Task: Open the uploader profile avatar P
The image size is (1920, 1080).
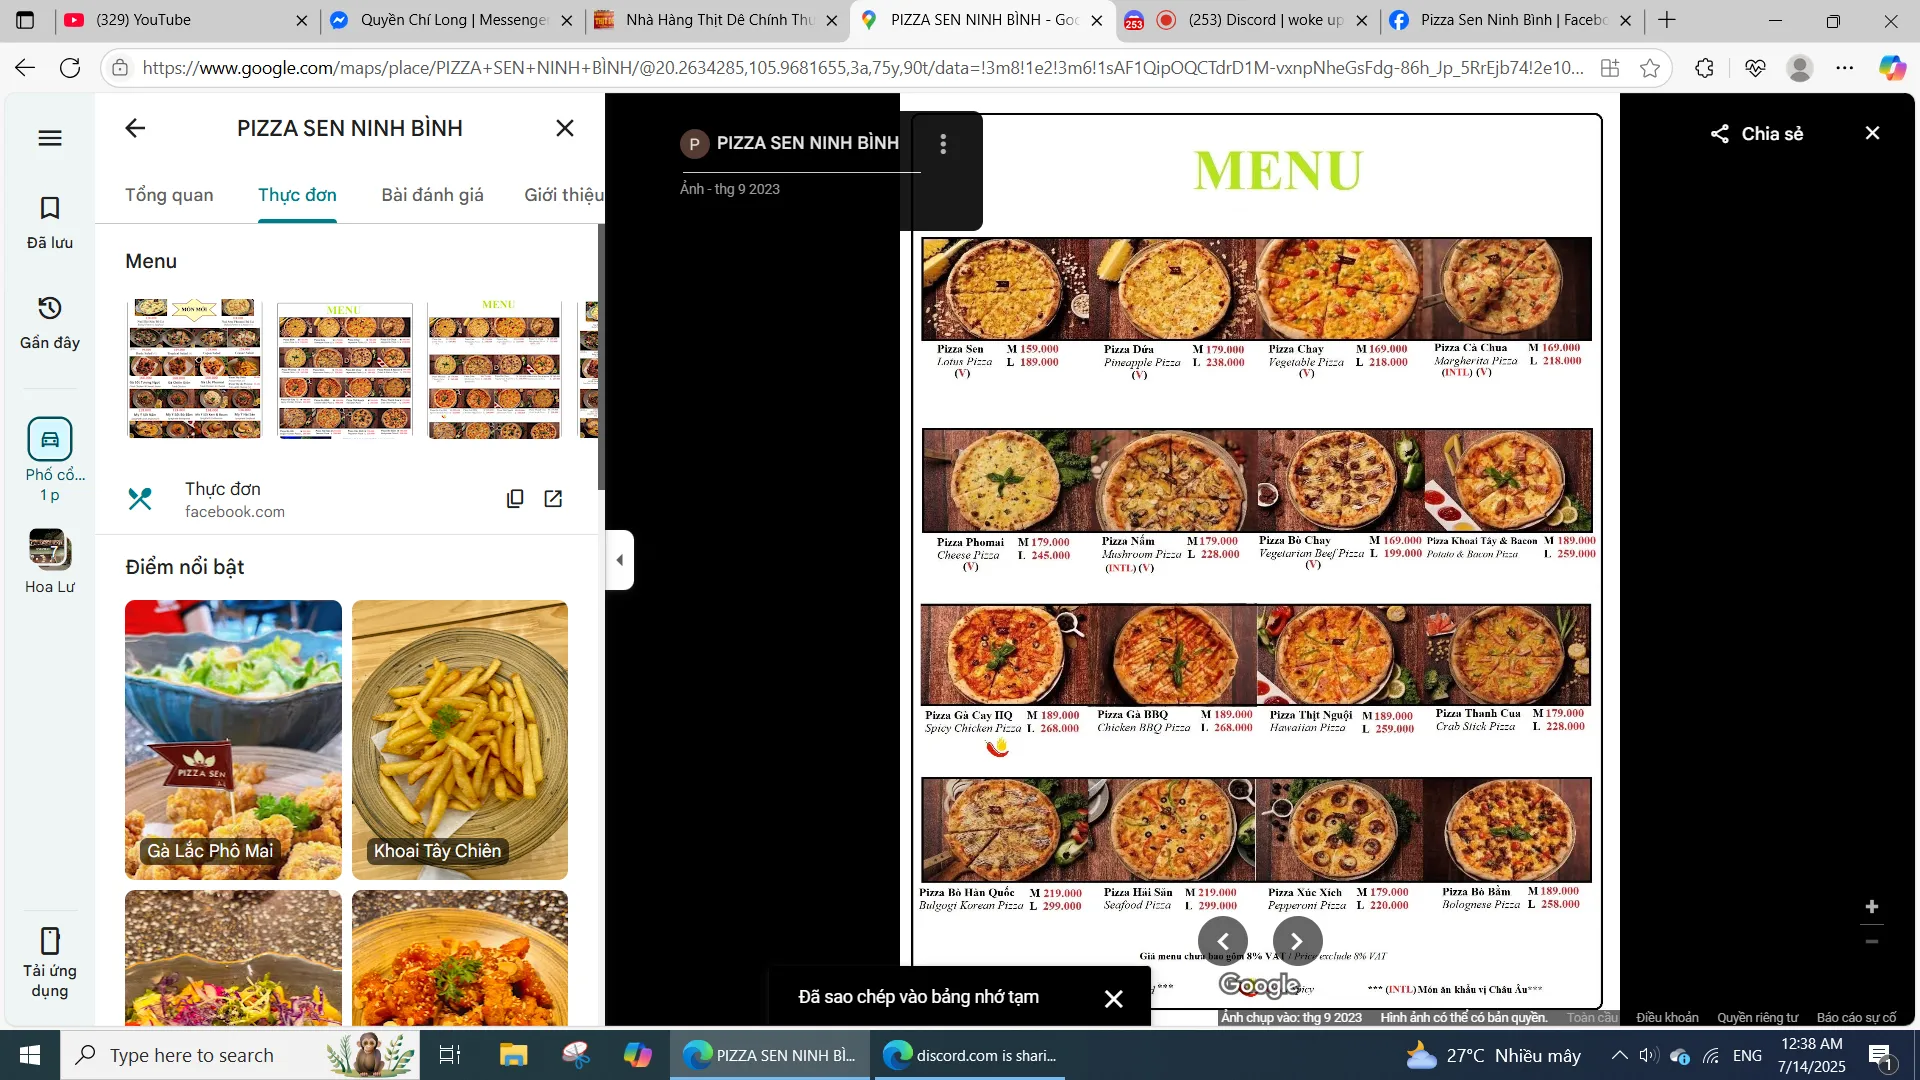Action: (694, 144)
